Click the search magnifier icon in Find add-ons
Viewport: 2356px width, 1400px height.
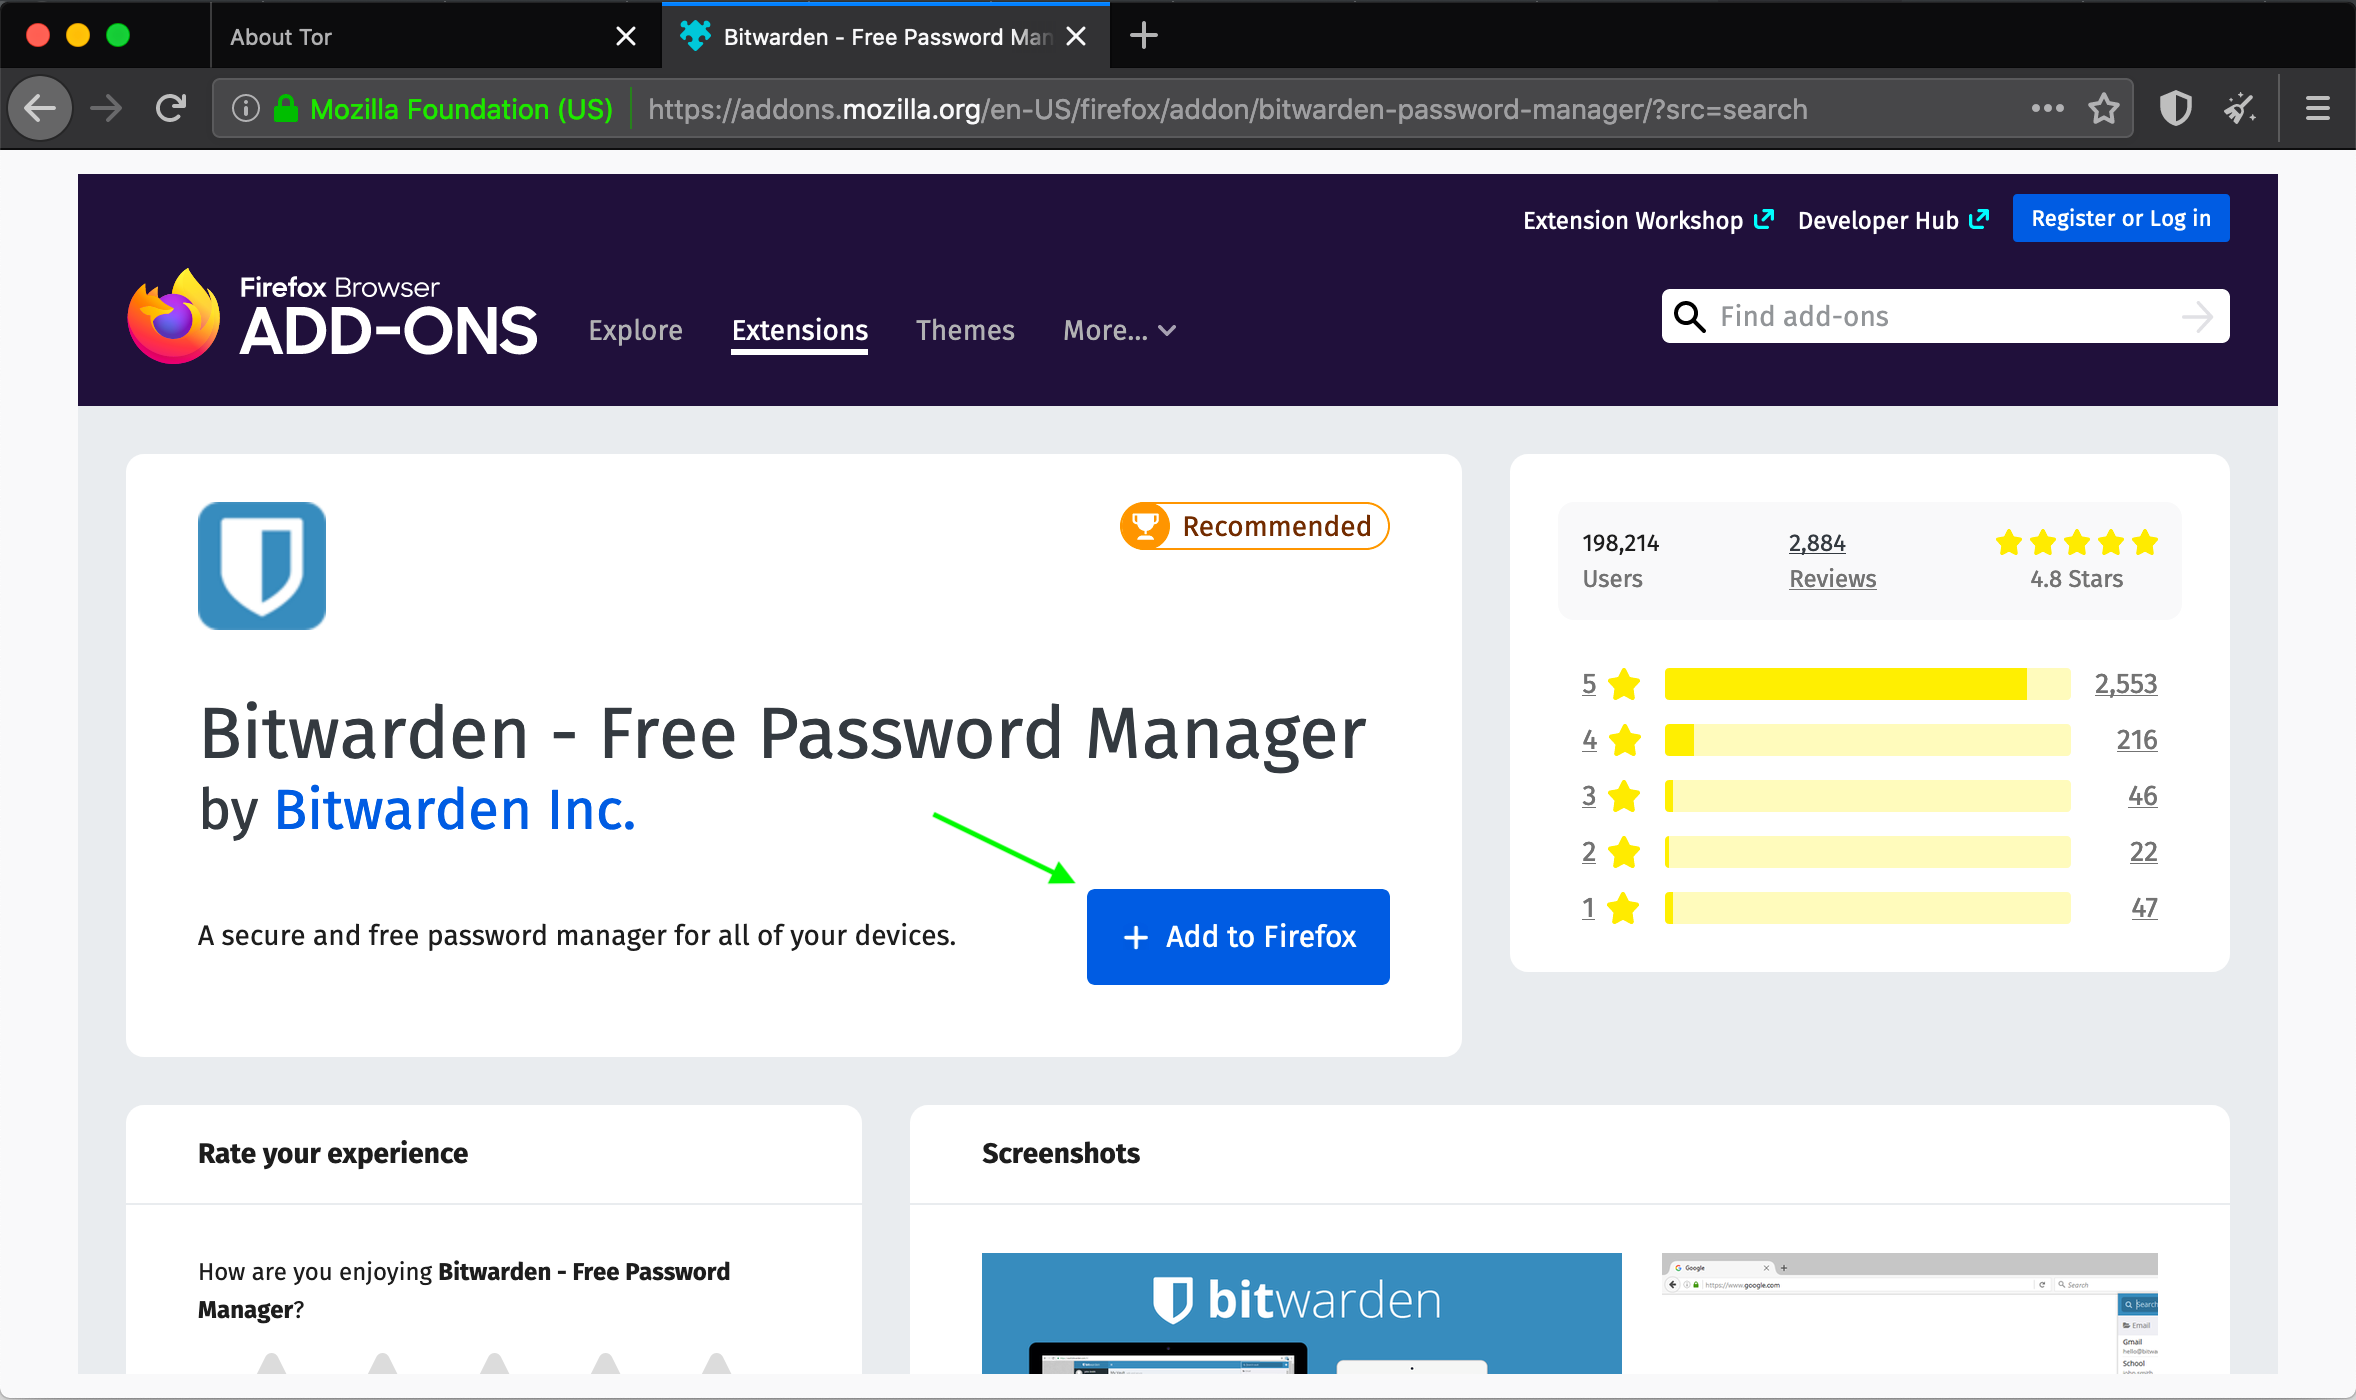pos(1689,316)
